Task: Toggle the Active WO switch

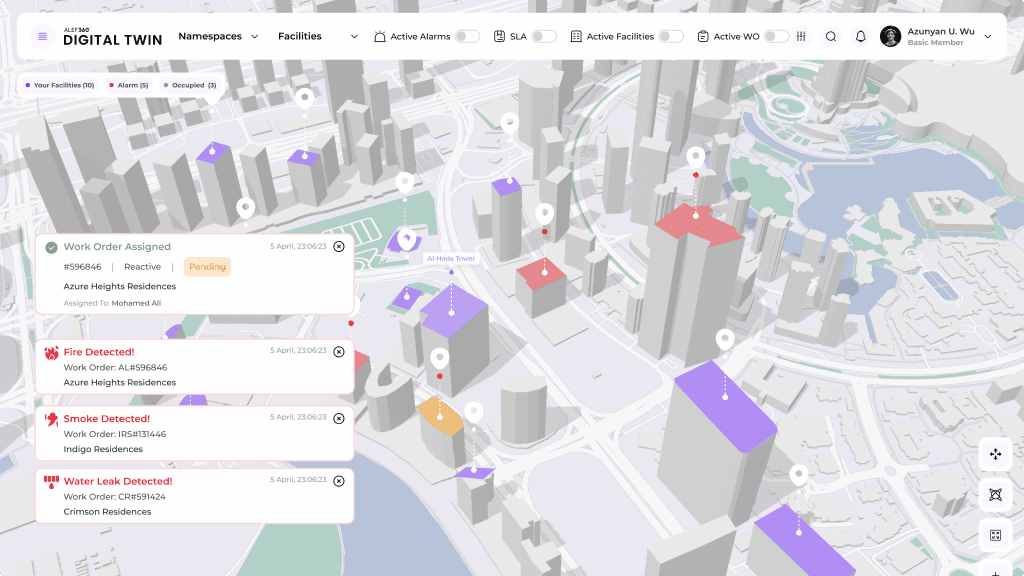Action: click(x=776, y=37)
